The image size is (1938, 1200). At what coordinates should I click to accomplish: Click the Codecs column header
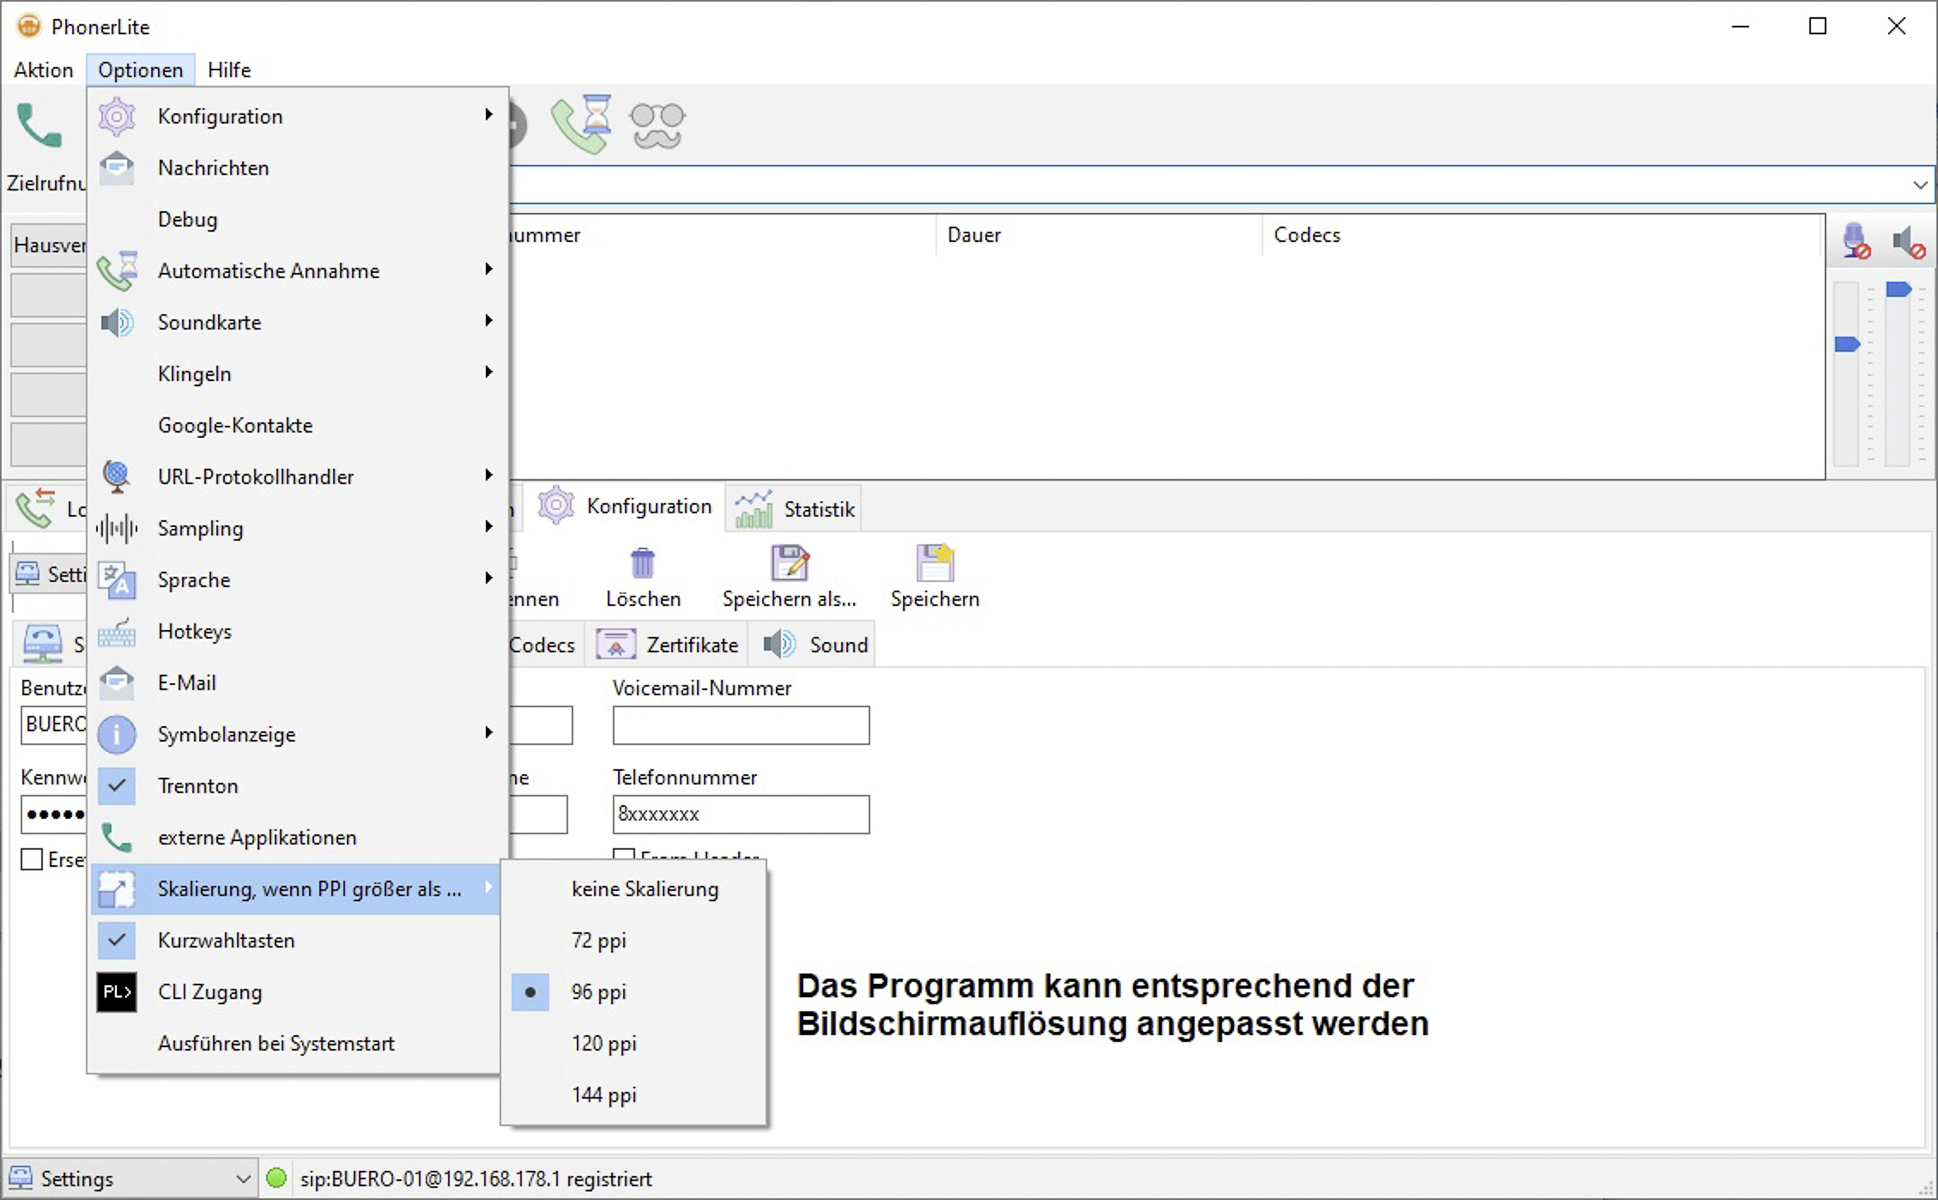click(1540, 235)
